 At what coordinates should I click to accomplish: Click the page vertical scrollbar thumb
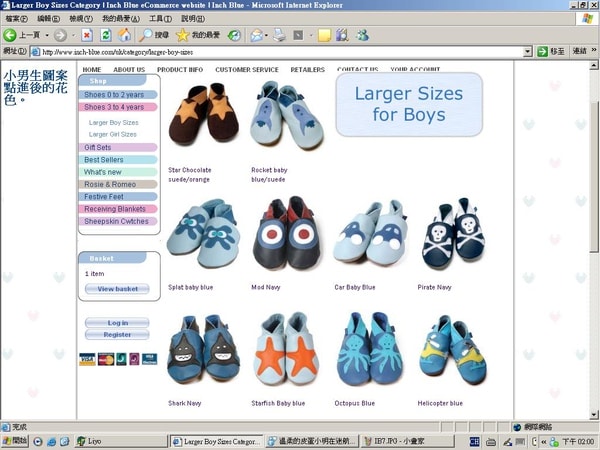coord(593,177)
